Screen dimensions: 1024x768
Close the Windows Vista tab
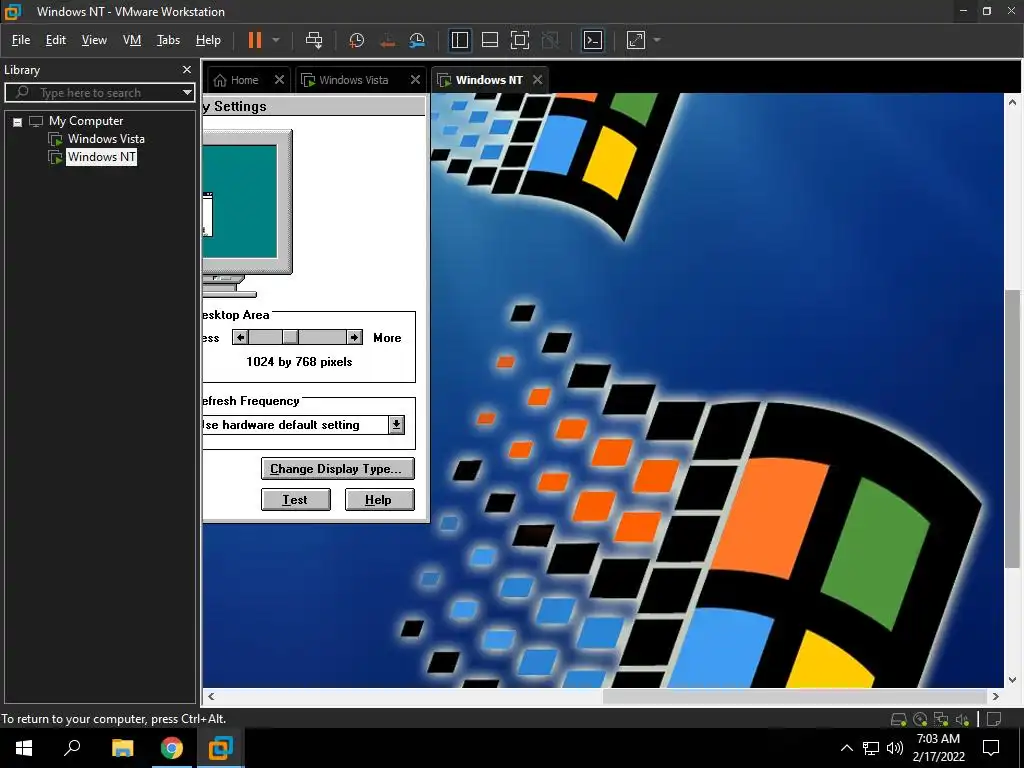tap(415, 80)
